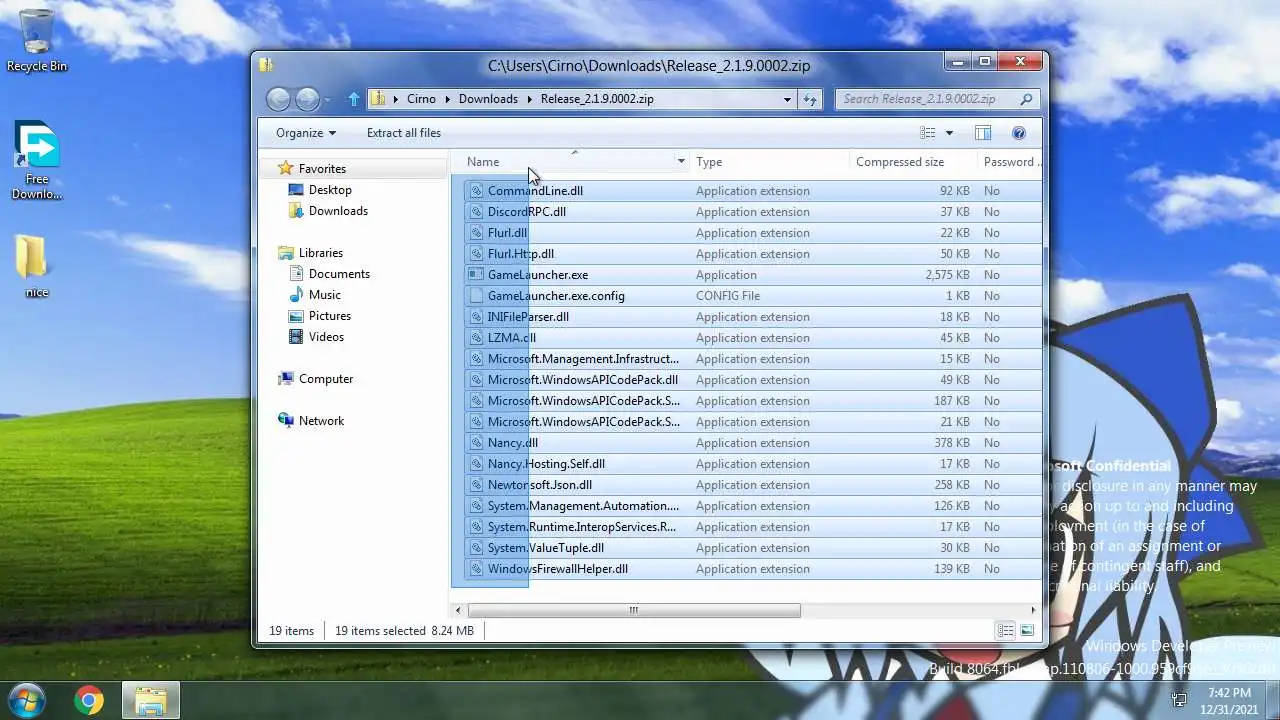Open the Videos library
The image size is (1280, 720).
coord(326,337)
